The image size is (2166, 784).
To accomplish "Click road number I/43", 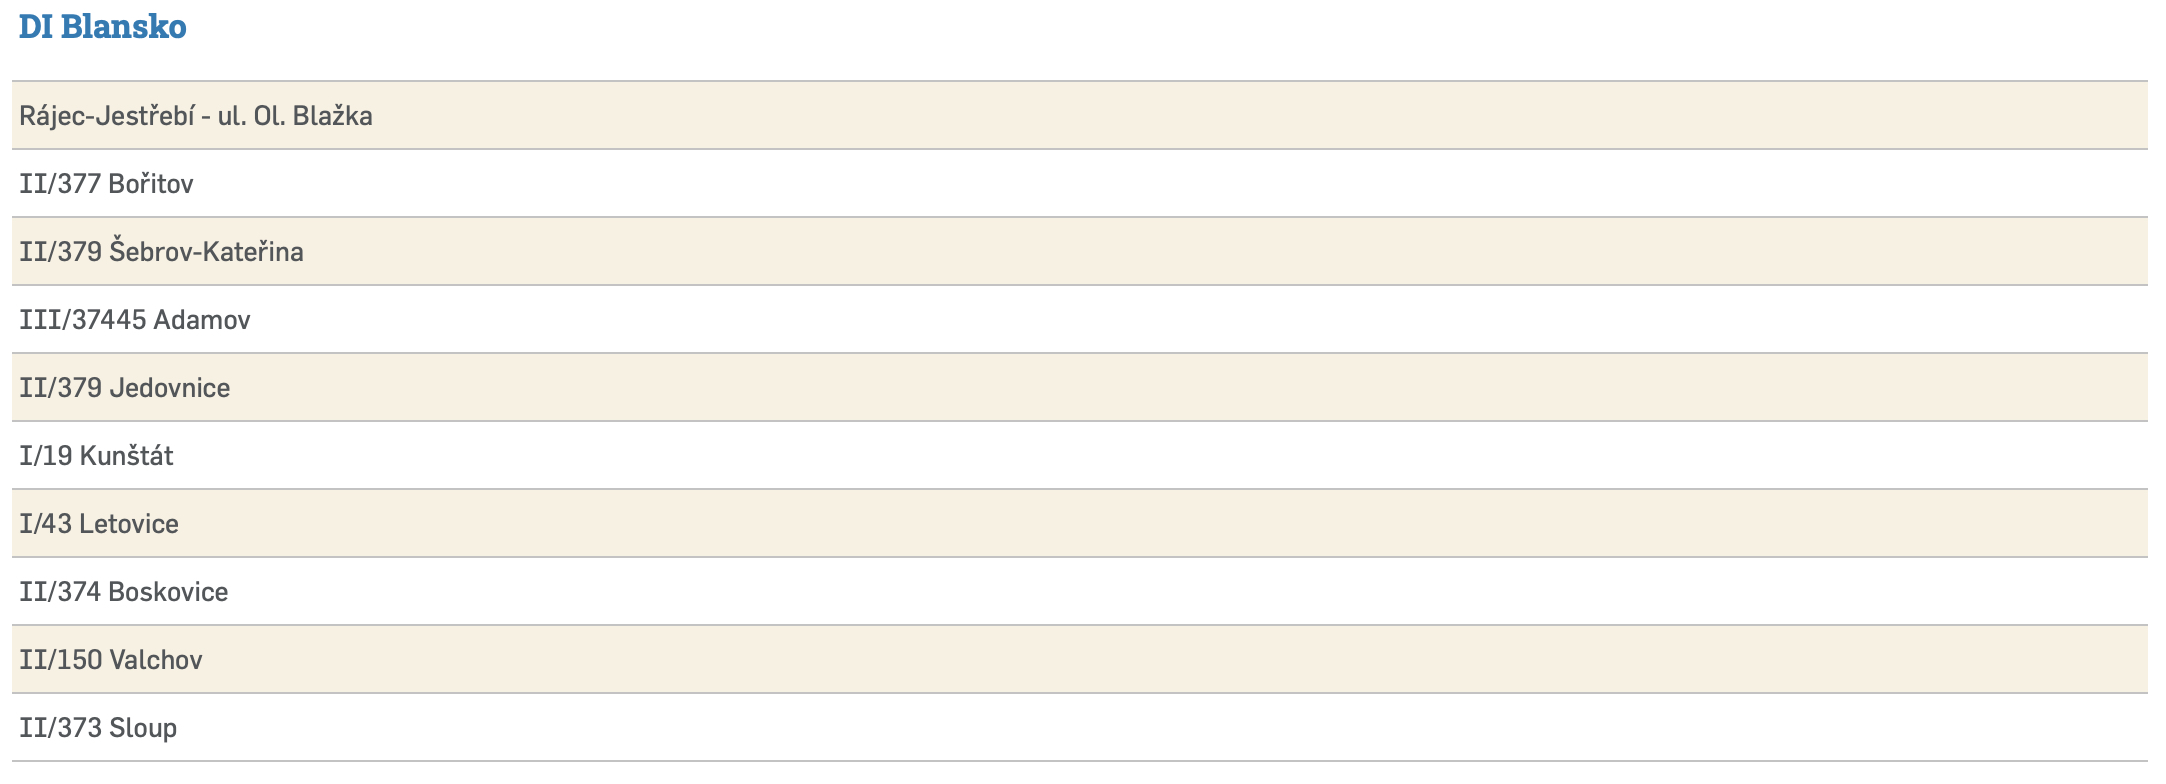I will (x=46, y=524).
